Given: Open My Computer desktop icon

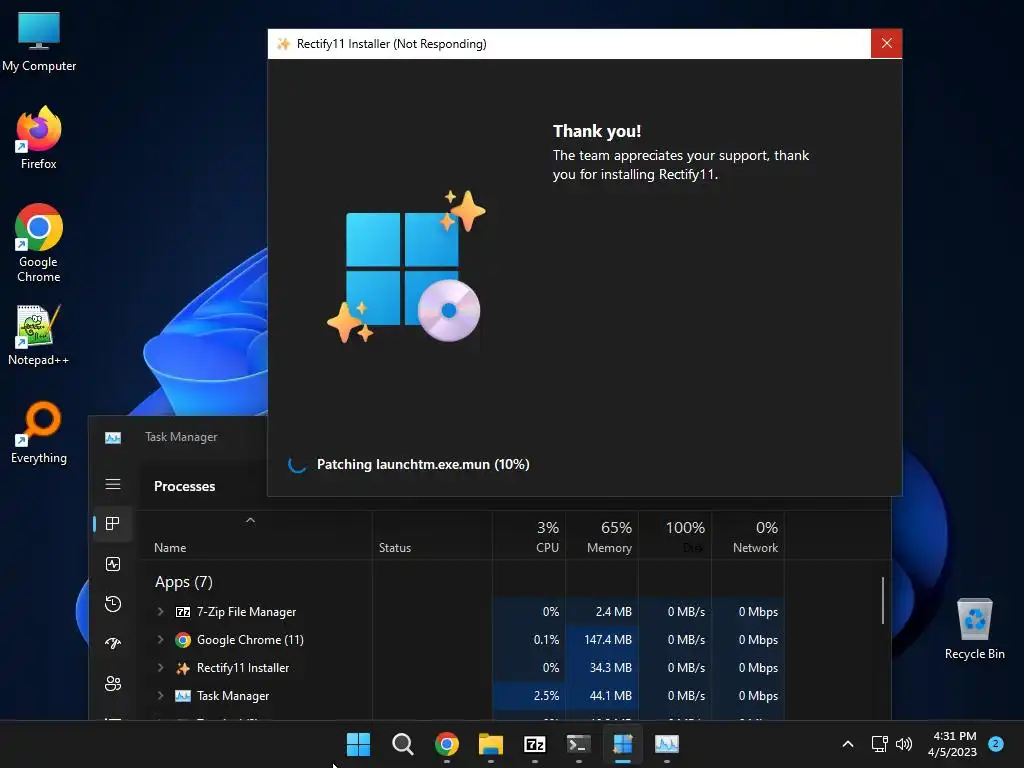Looking at the screenshot, I should [39, 41].
